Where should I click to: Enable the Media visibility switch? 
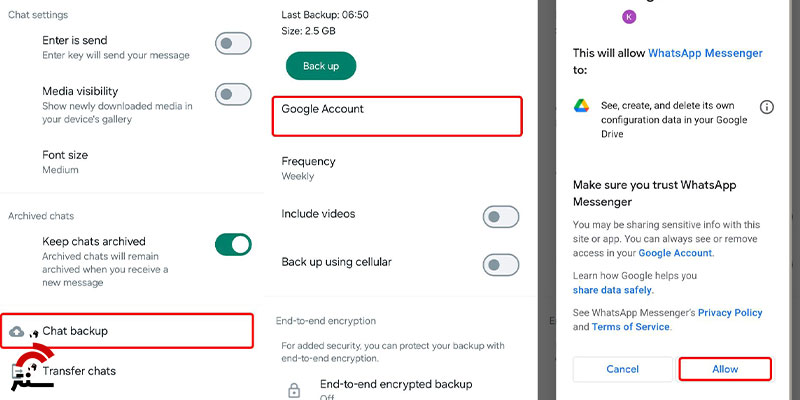[233, 94]
